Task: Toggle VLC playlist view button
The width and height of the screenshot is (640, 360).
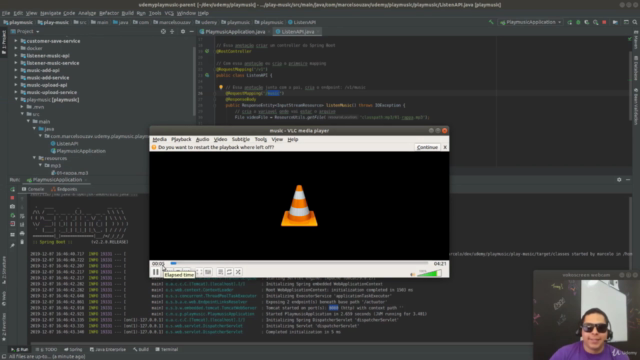Action: 220,272
